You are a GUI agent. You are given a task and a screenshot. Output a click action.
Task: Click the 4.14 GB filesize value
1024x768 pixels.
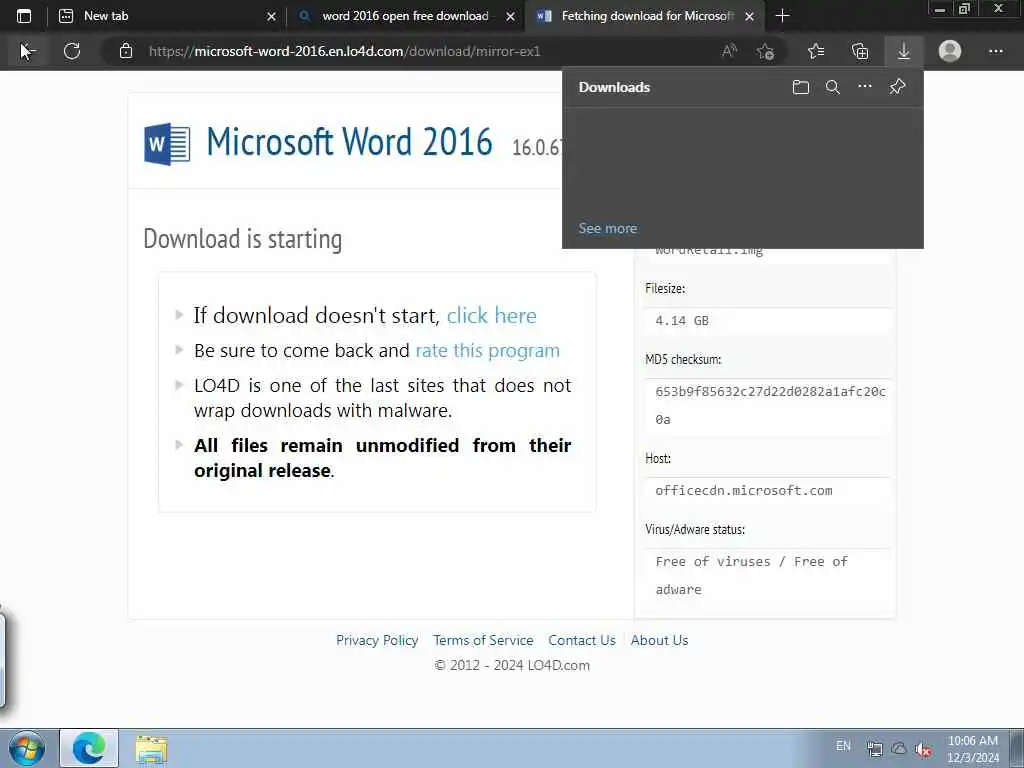682,321
